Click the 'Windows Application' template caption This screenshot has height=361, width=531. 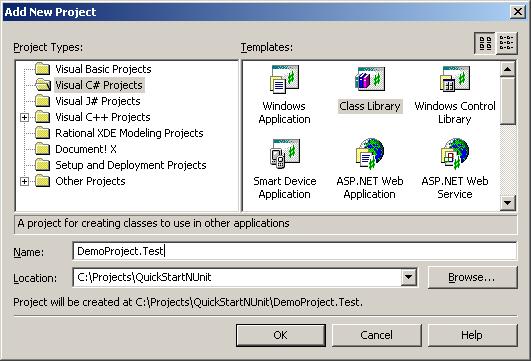[284, 113]
